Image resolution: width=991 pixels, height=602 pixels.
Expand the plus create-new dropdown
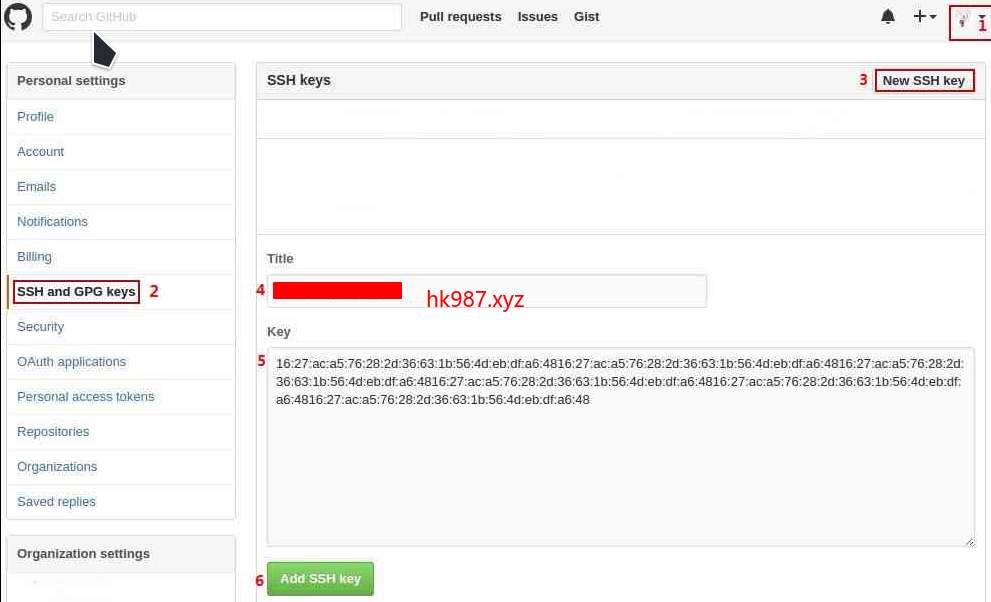(x=924, y=16)
